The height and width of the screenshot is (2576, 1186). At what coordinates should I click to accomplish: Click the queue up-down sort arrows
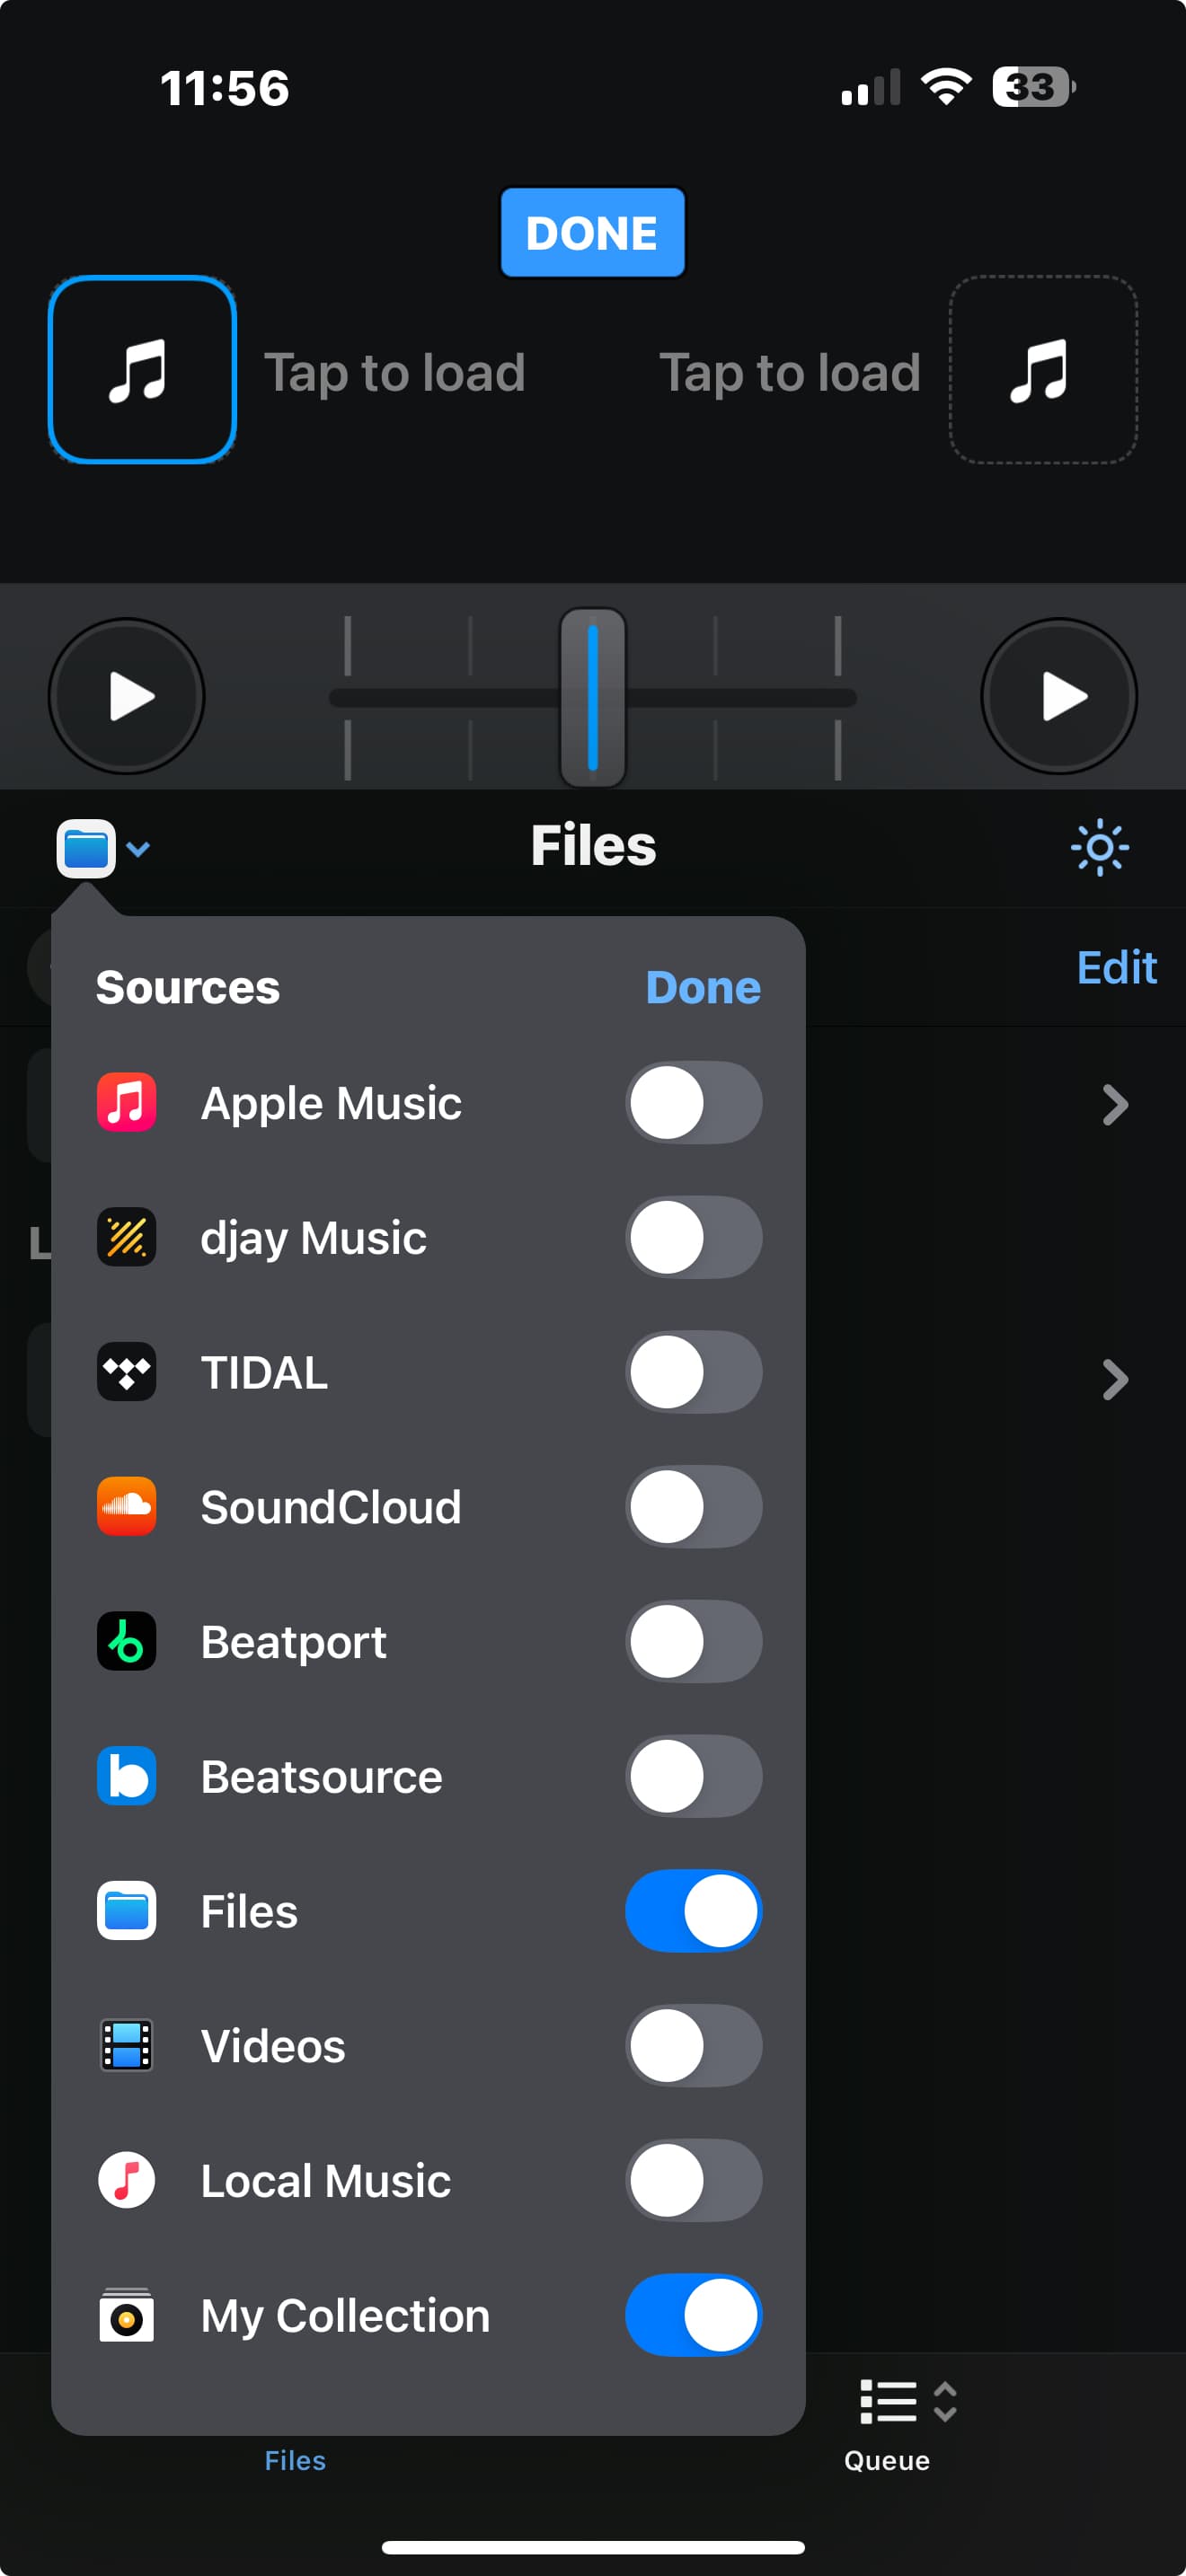pyautogui.click(x=945, y=2402)
